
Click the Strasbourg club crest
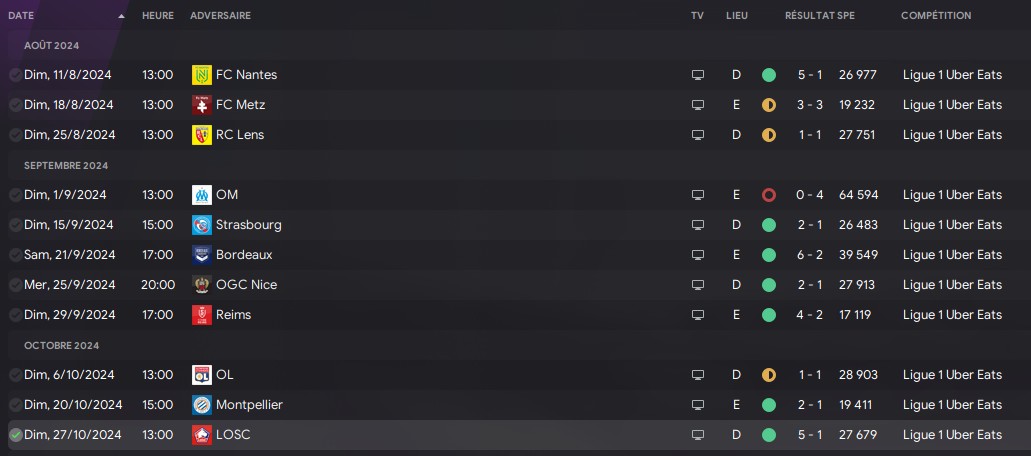click(x=202, y=225)
